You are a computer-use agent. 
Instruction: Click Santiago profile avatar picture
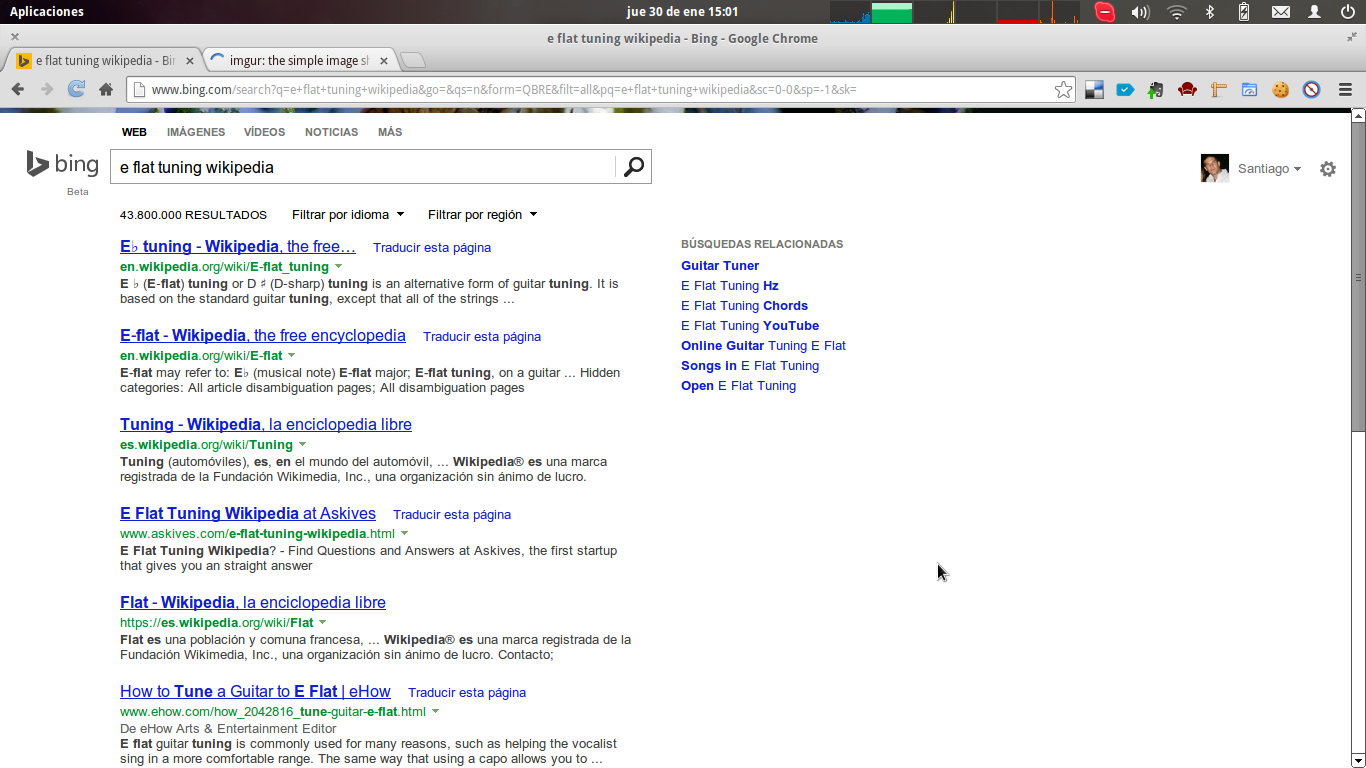pos(1215,168)
